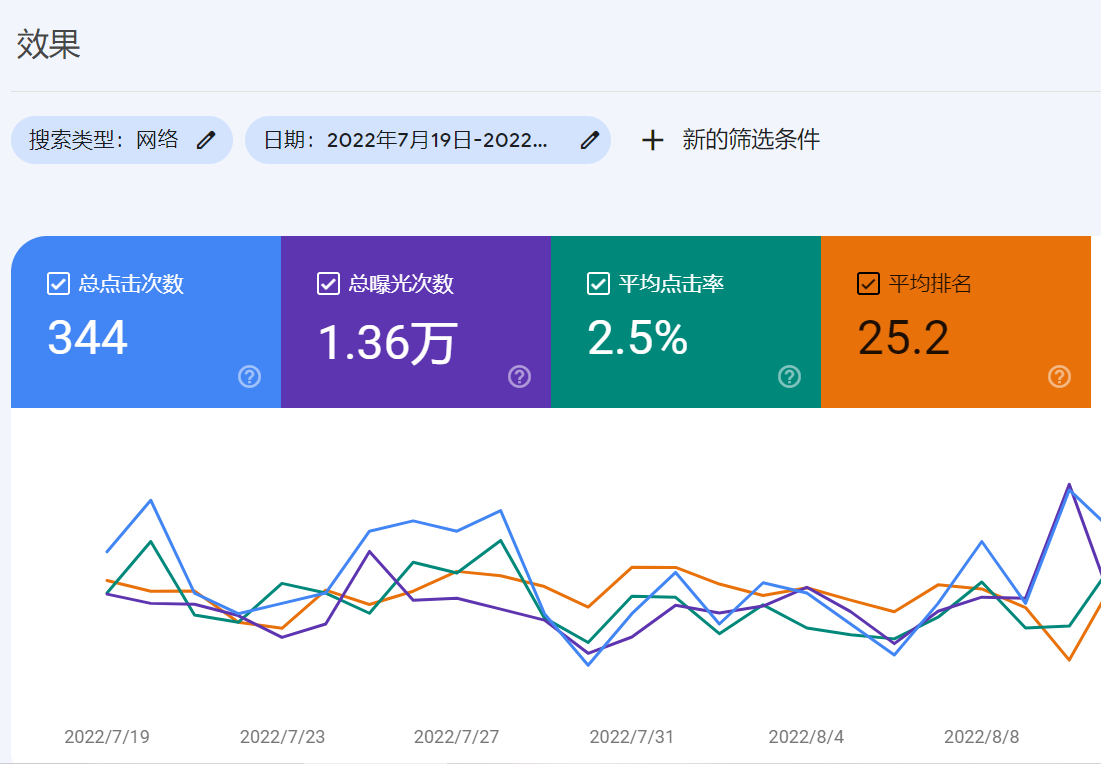The height and width of the screenshot is (764, 1101).
Task: Click the 效果 page heading
Action: click(48, 44)
